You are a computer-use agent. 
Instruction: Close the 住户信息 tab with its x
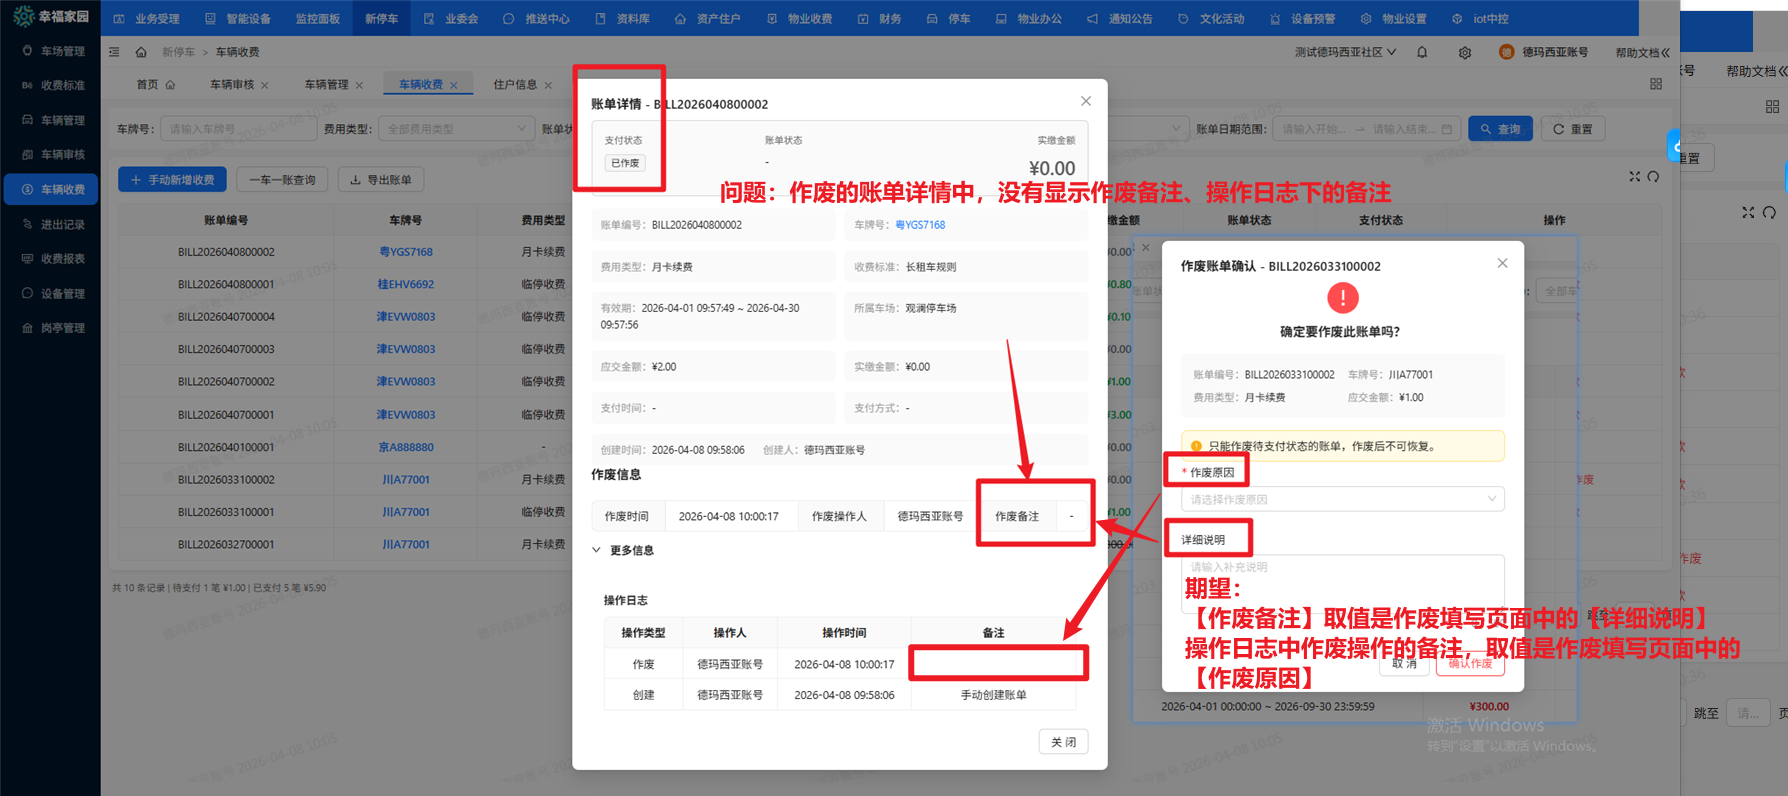[548, 85]
